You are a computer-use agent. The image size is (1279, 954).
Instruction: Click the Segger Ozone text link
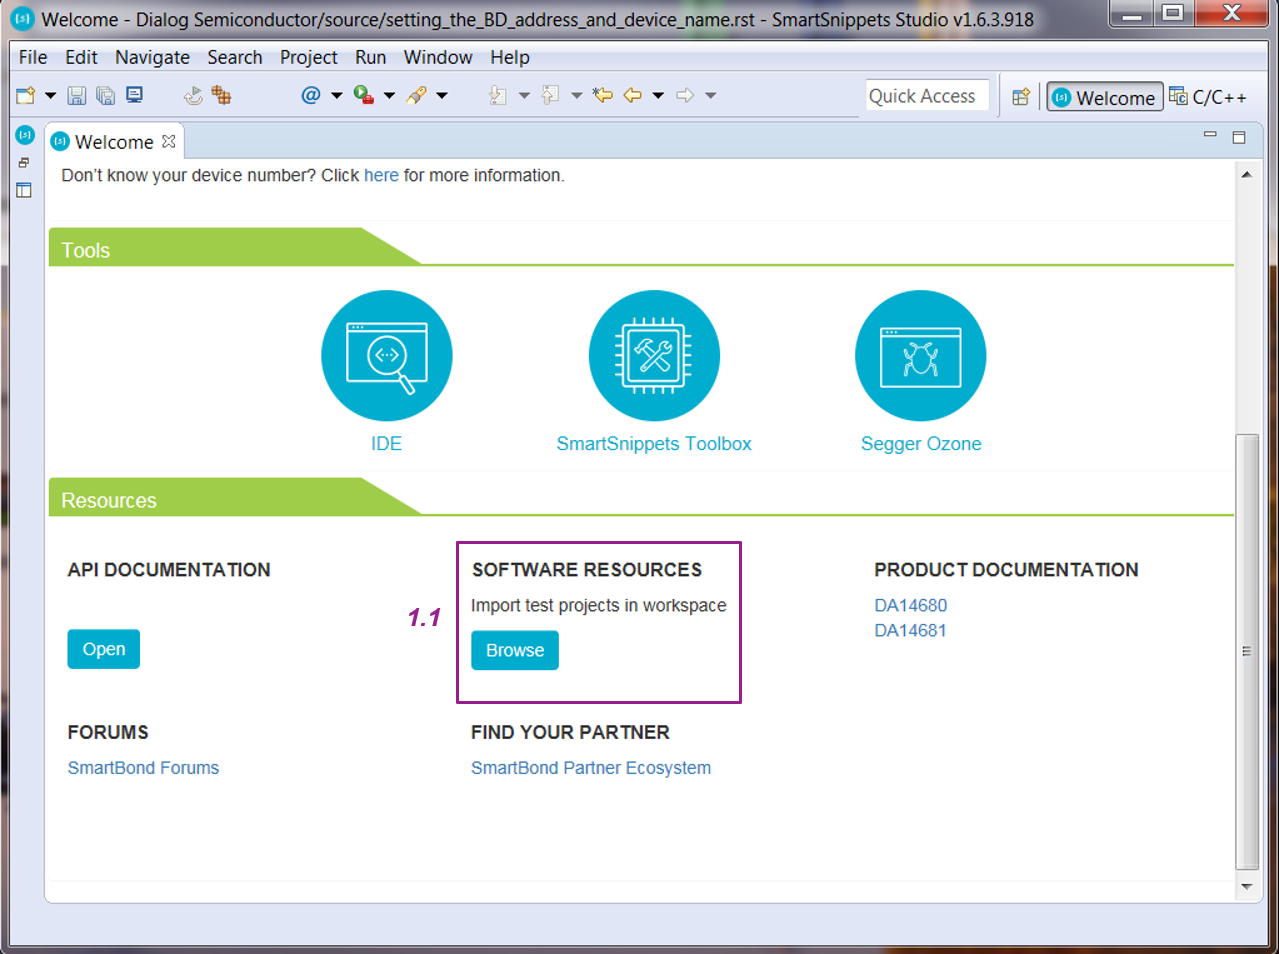point(921,444)
